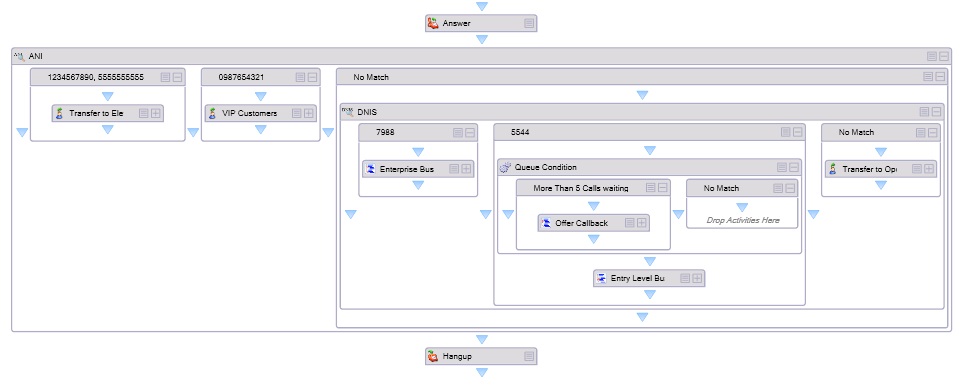The image size is (963, 390).
Task: Click the Entry Level Bu activity icon
Action: [x=601, y=278]
